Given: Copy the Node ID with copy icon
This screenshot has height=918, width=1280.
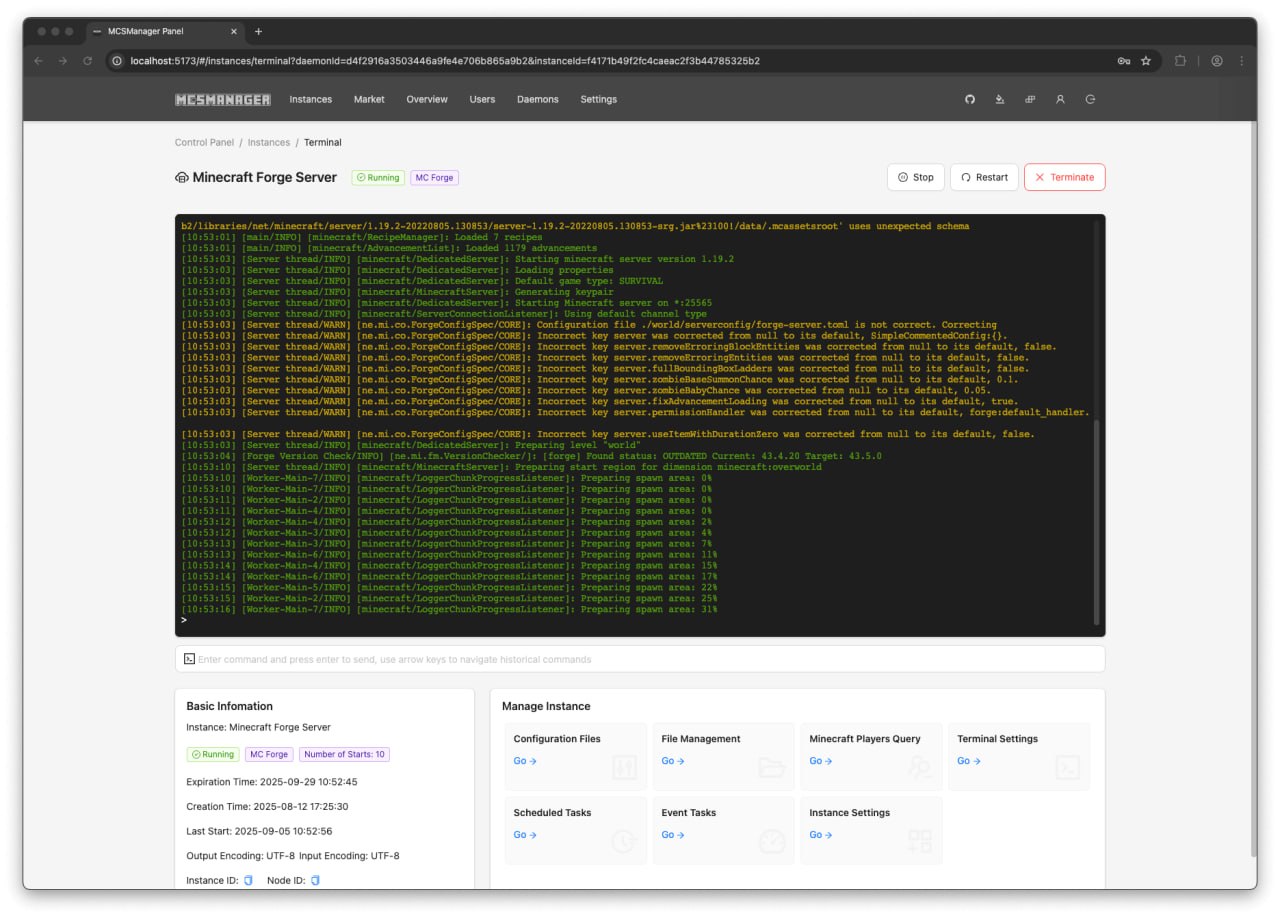Looking at the screenshot, I should point(315,880).
